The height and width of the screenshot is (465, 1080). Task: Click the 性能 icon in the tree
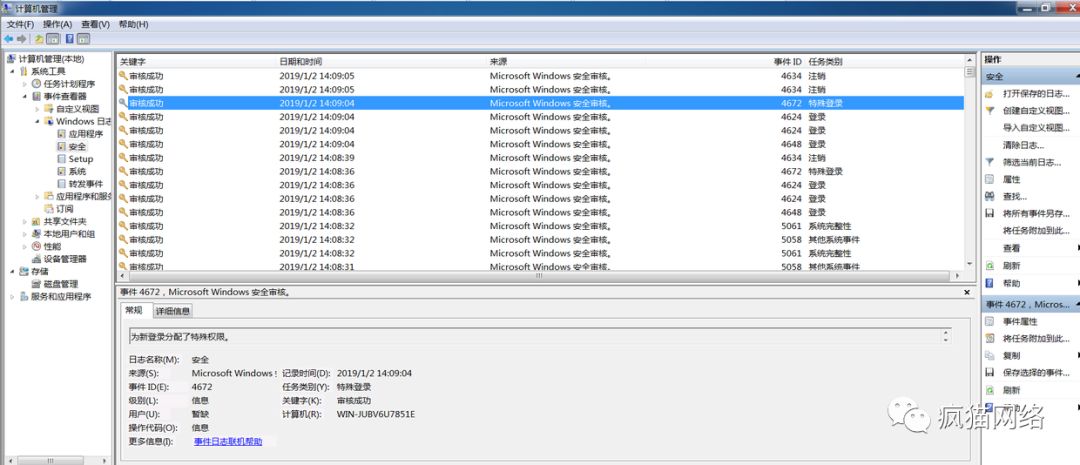point(37,246)
